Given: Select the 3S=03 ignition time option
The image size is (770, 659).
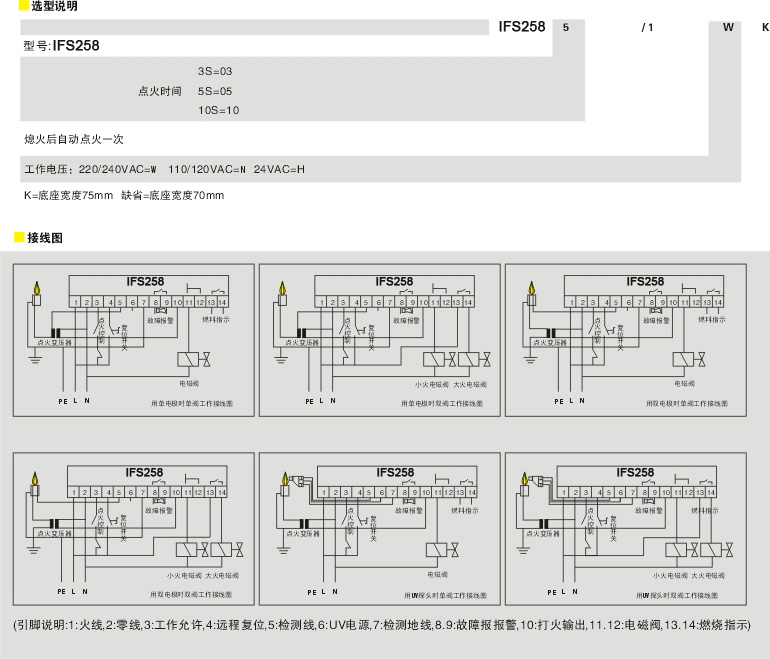Looking at the screenshot, I should (x=215, y=71).
